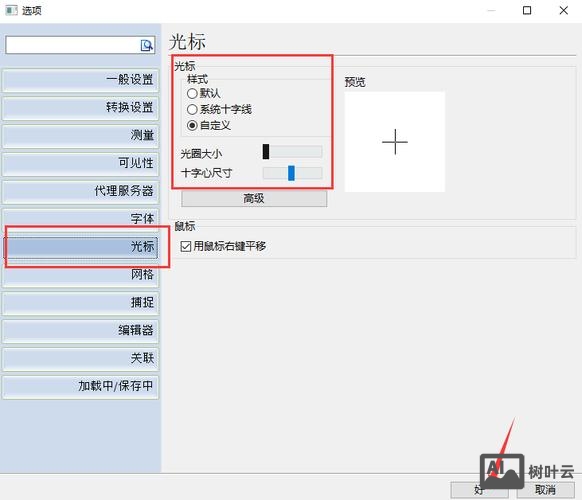
Task: Open the 加载中/保存中 category
Action: (81, 386)
